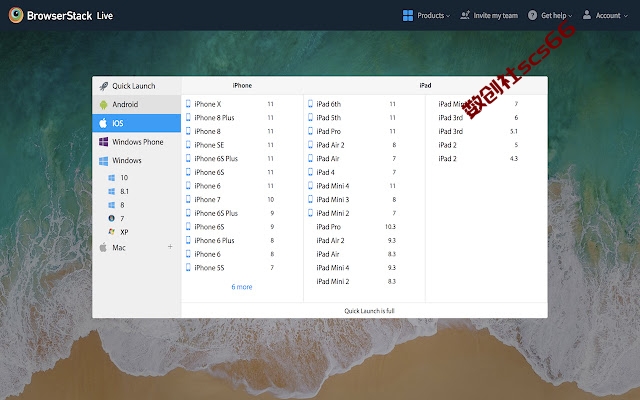Expand Mac with the plus button

[x=170, y=247]
